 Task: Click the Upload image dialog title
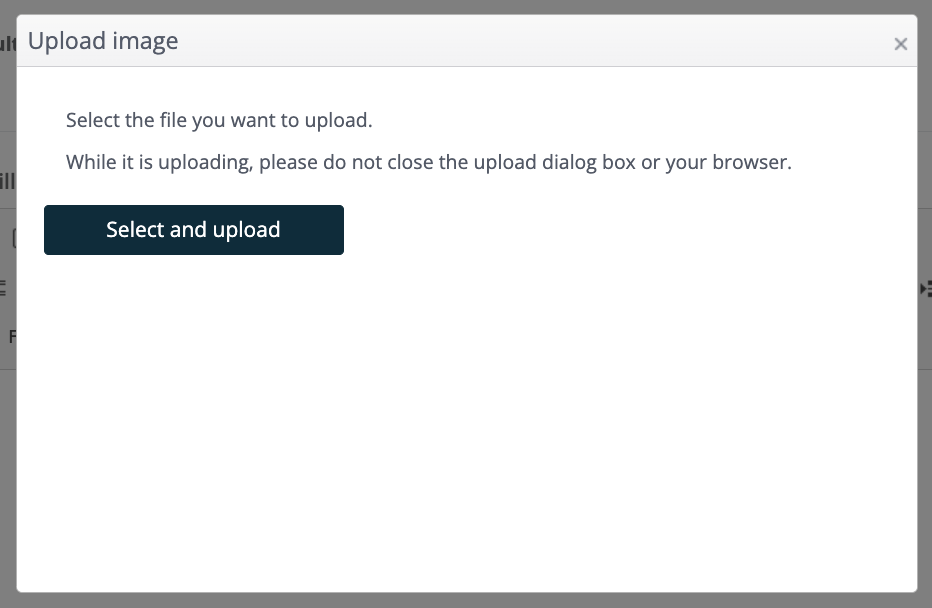[x=103, y=41]
